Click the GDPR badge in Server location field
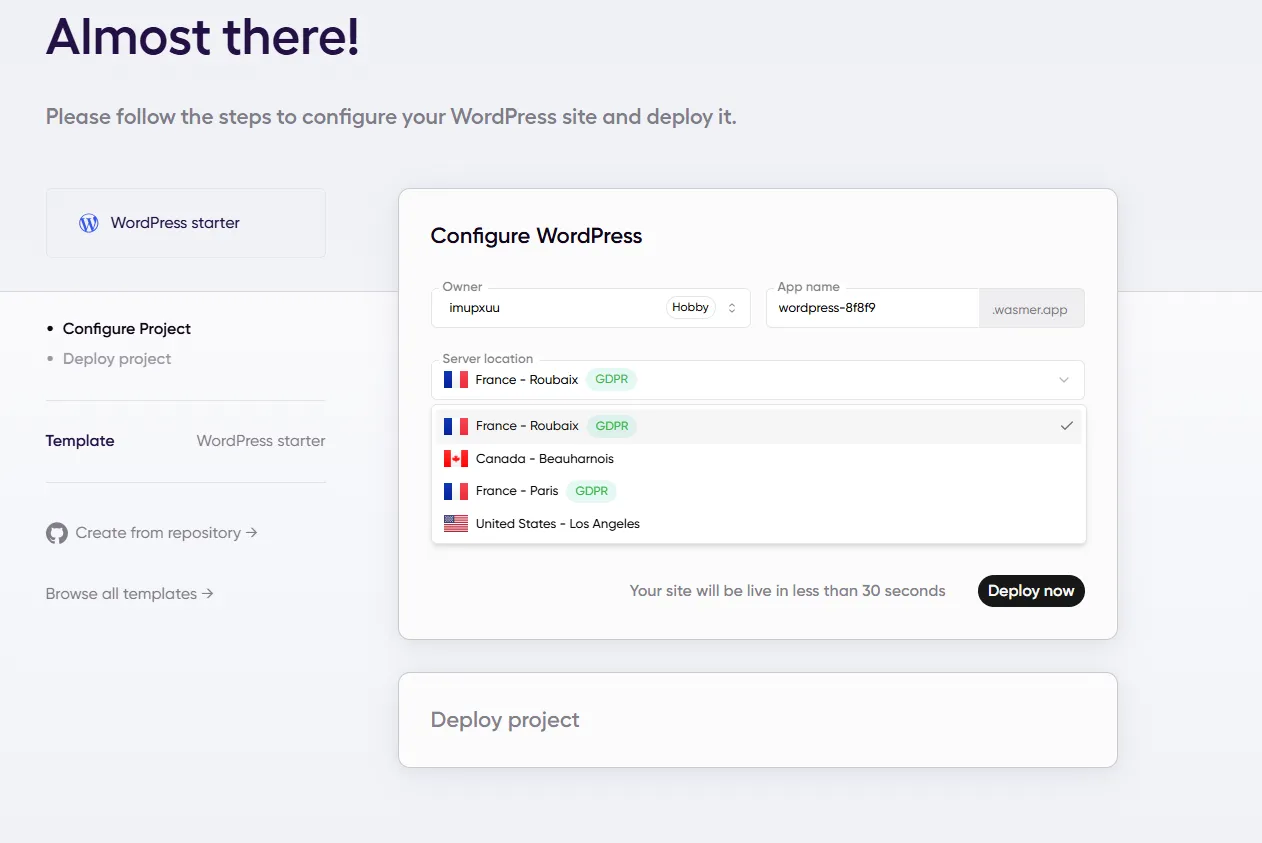Image resolution: width=1262 pixels, height=843 pixels. pyautogui.click(x=612, y=380)
